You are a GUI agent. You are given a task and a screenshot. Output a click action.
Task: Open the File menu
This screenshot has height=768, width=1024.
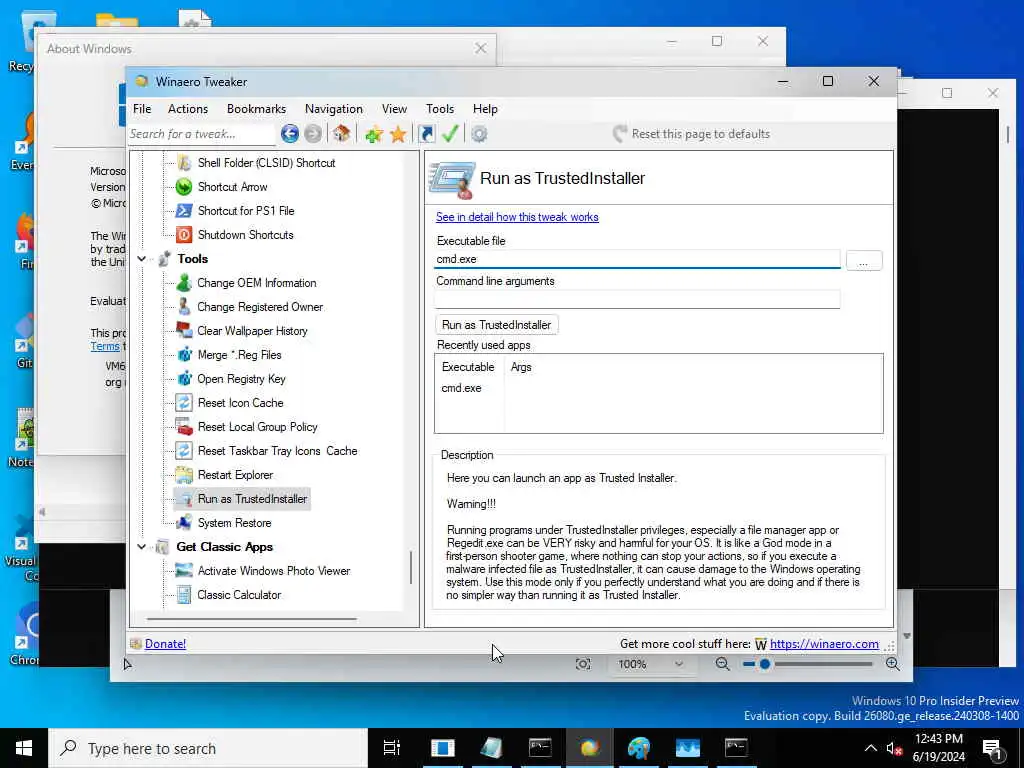pyautogui.click(x=142, y=108)
